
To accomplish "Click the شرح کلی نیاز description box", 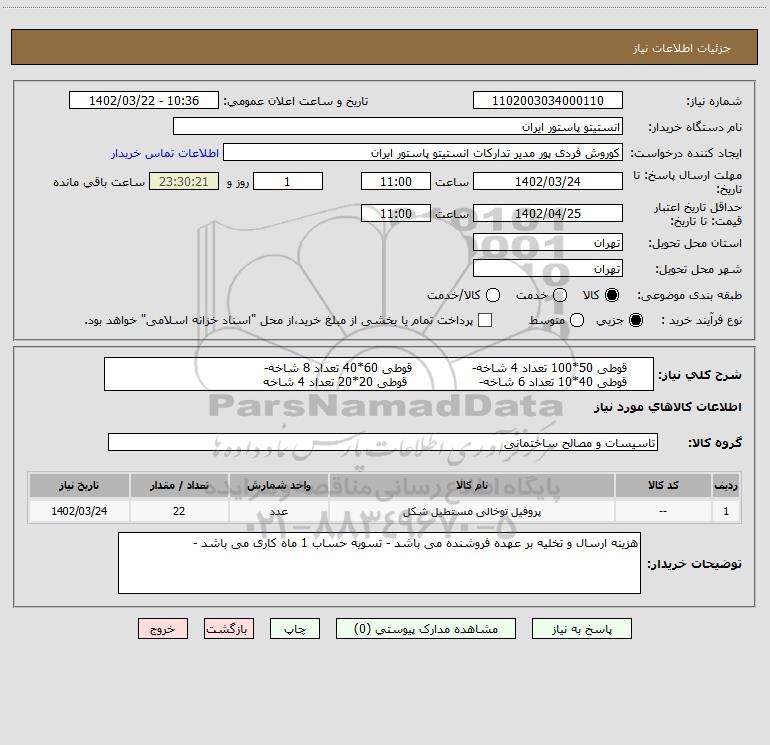I will [379, 374].
